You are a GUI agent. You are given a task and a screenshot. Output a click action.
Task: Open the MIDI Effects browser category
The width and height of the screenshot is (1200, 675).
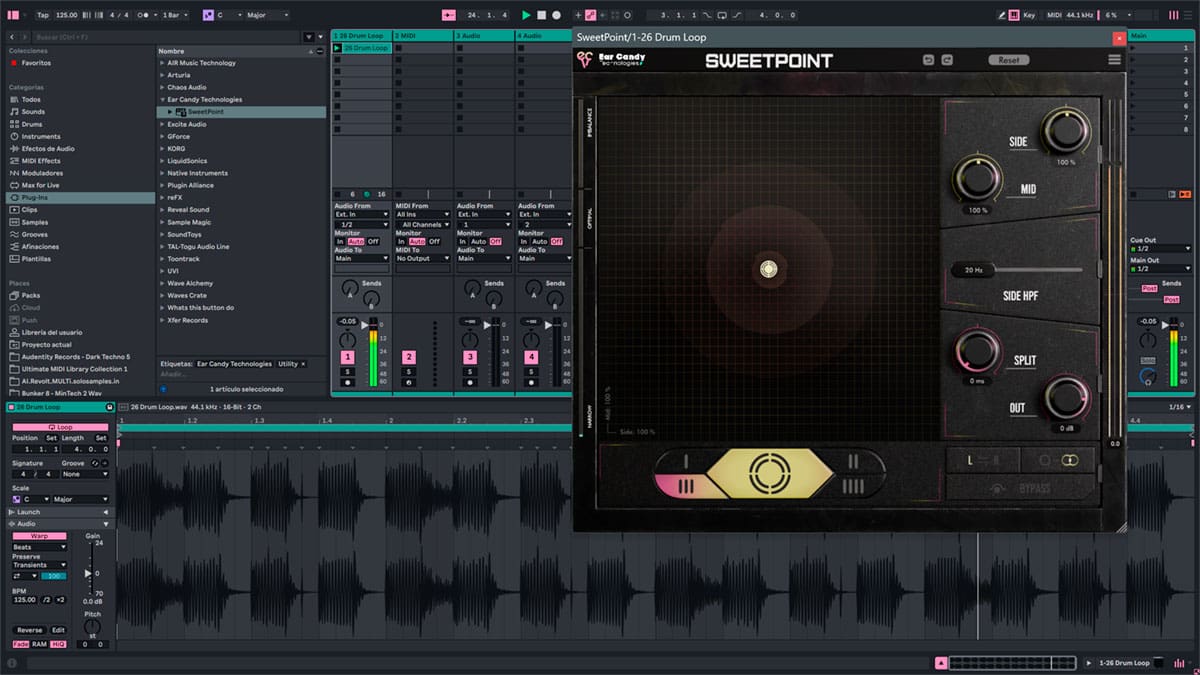pyautogui.click(x=41, y=161)
